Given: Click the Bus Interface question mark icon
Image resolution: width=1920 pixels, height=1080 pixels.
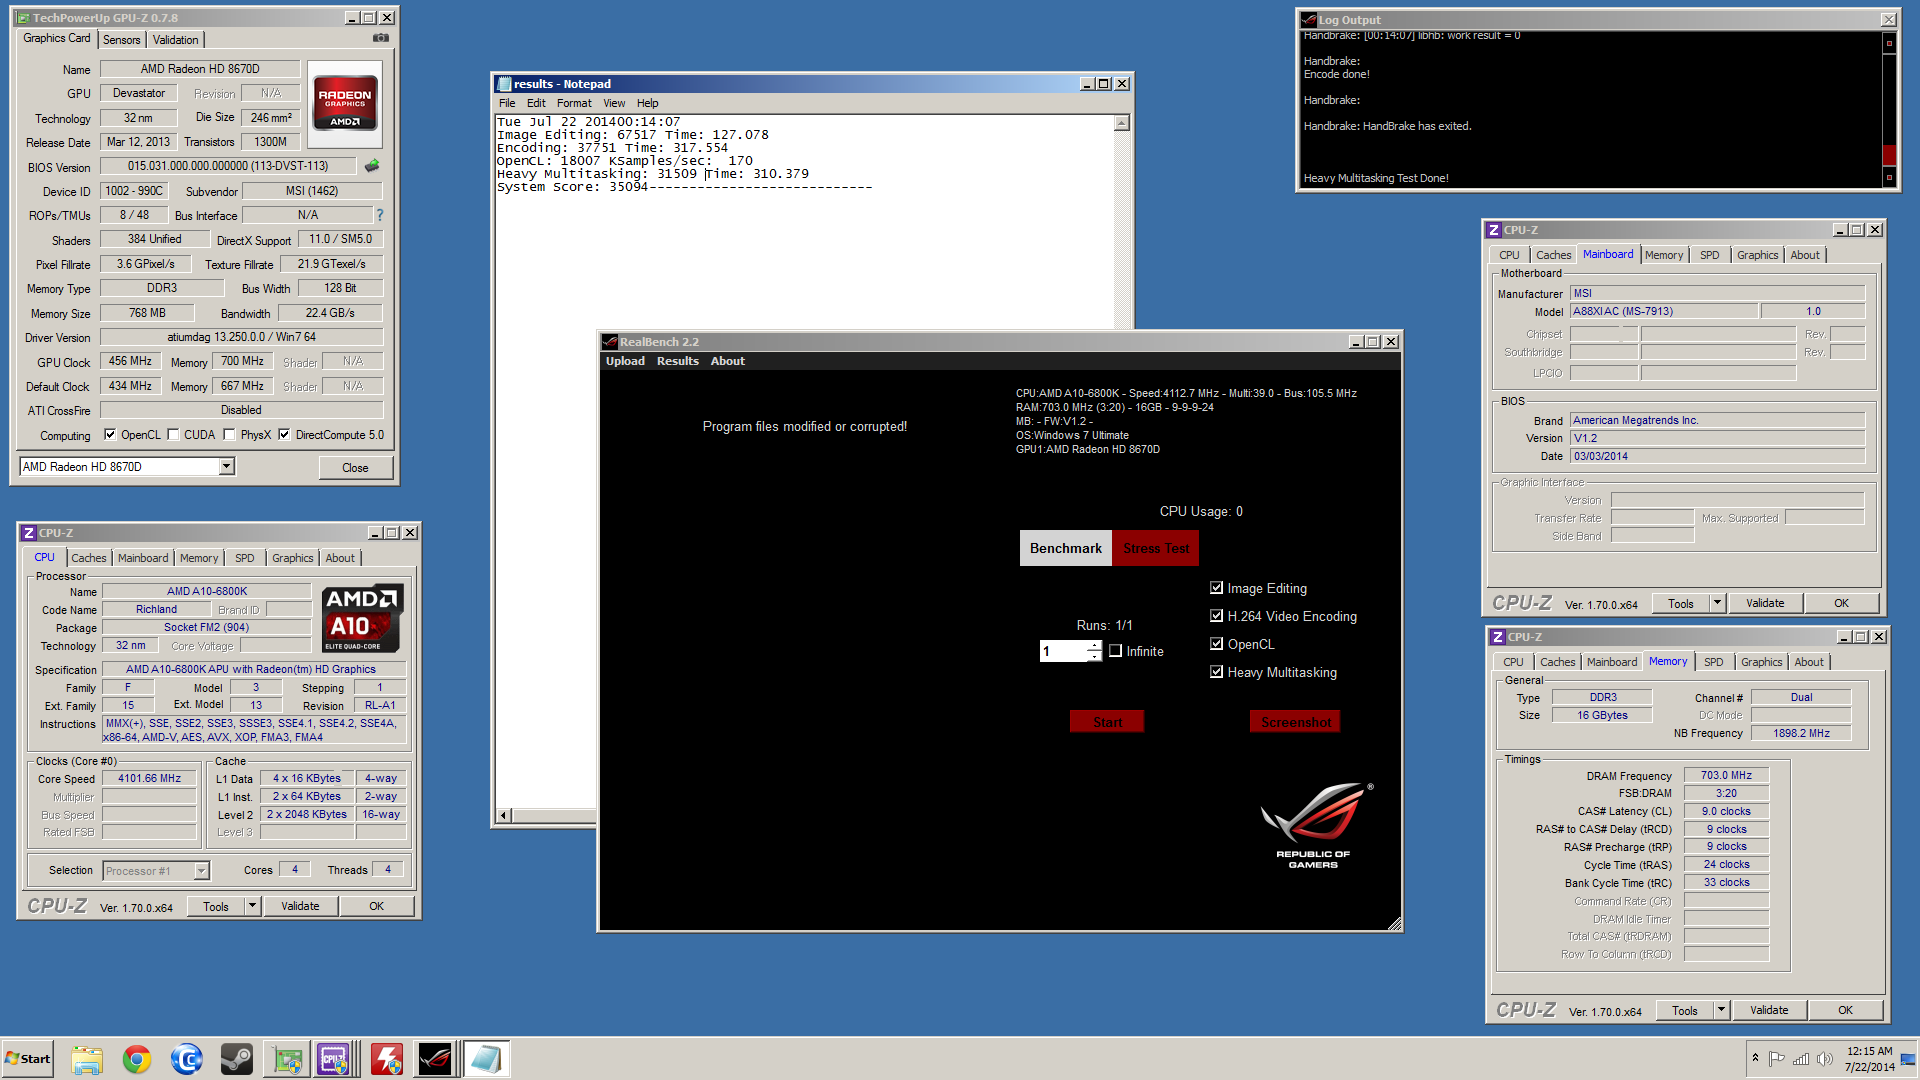Looking at the screenshot, I should [379, 215].
